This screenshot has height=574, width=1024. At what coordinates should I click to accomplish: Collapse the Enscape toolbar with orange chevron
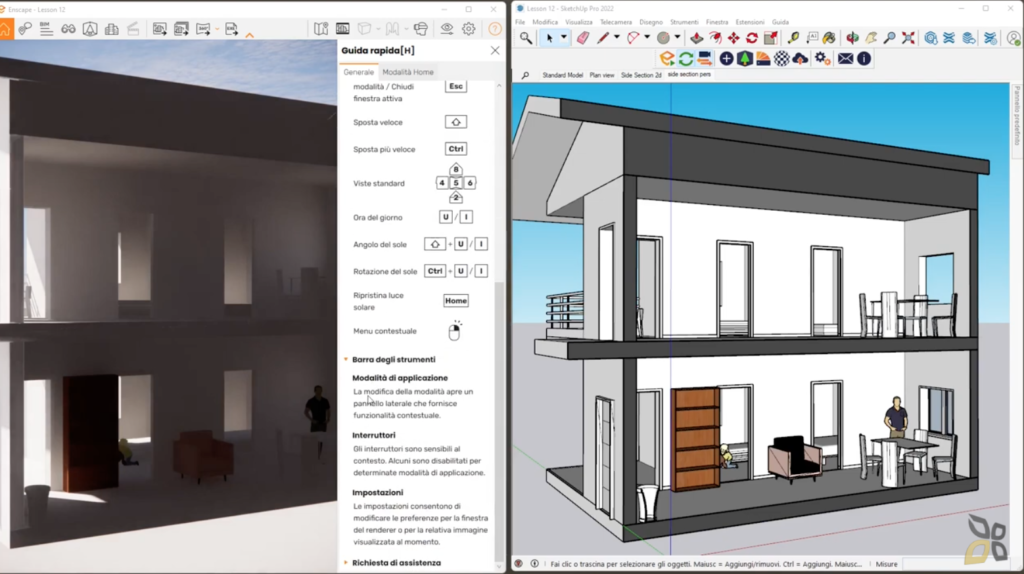249,35
